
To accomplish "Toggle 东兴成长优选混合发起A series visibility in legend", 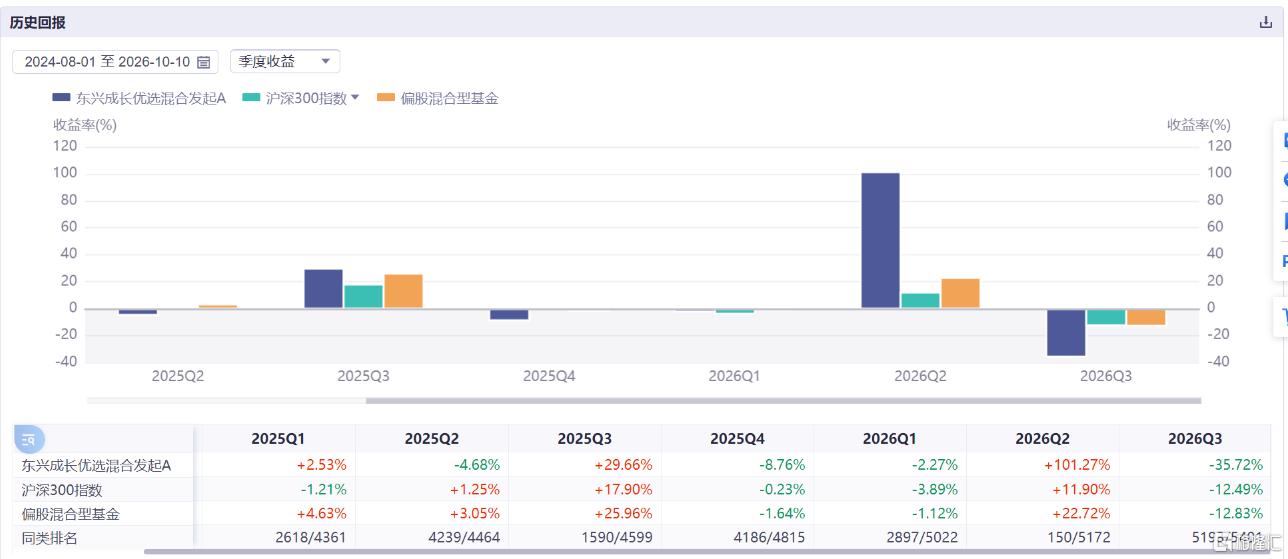I will [150, 98].
